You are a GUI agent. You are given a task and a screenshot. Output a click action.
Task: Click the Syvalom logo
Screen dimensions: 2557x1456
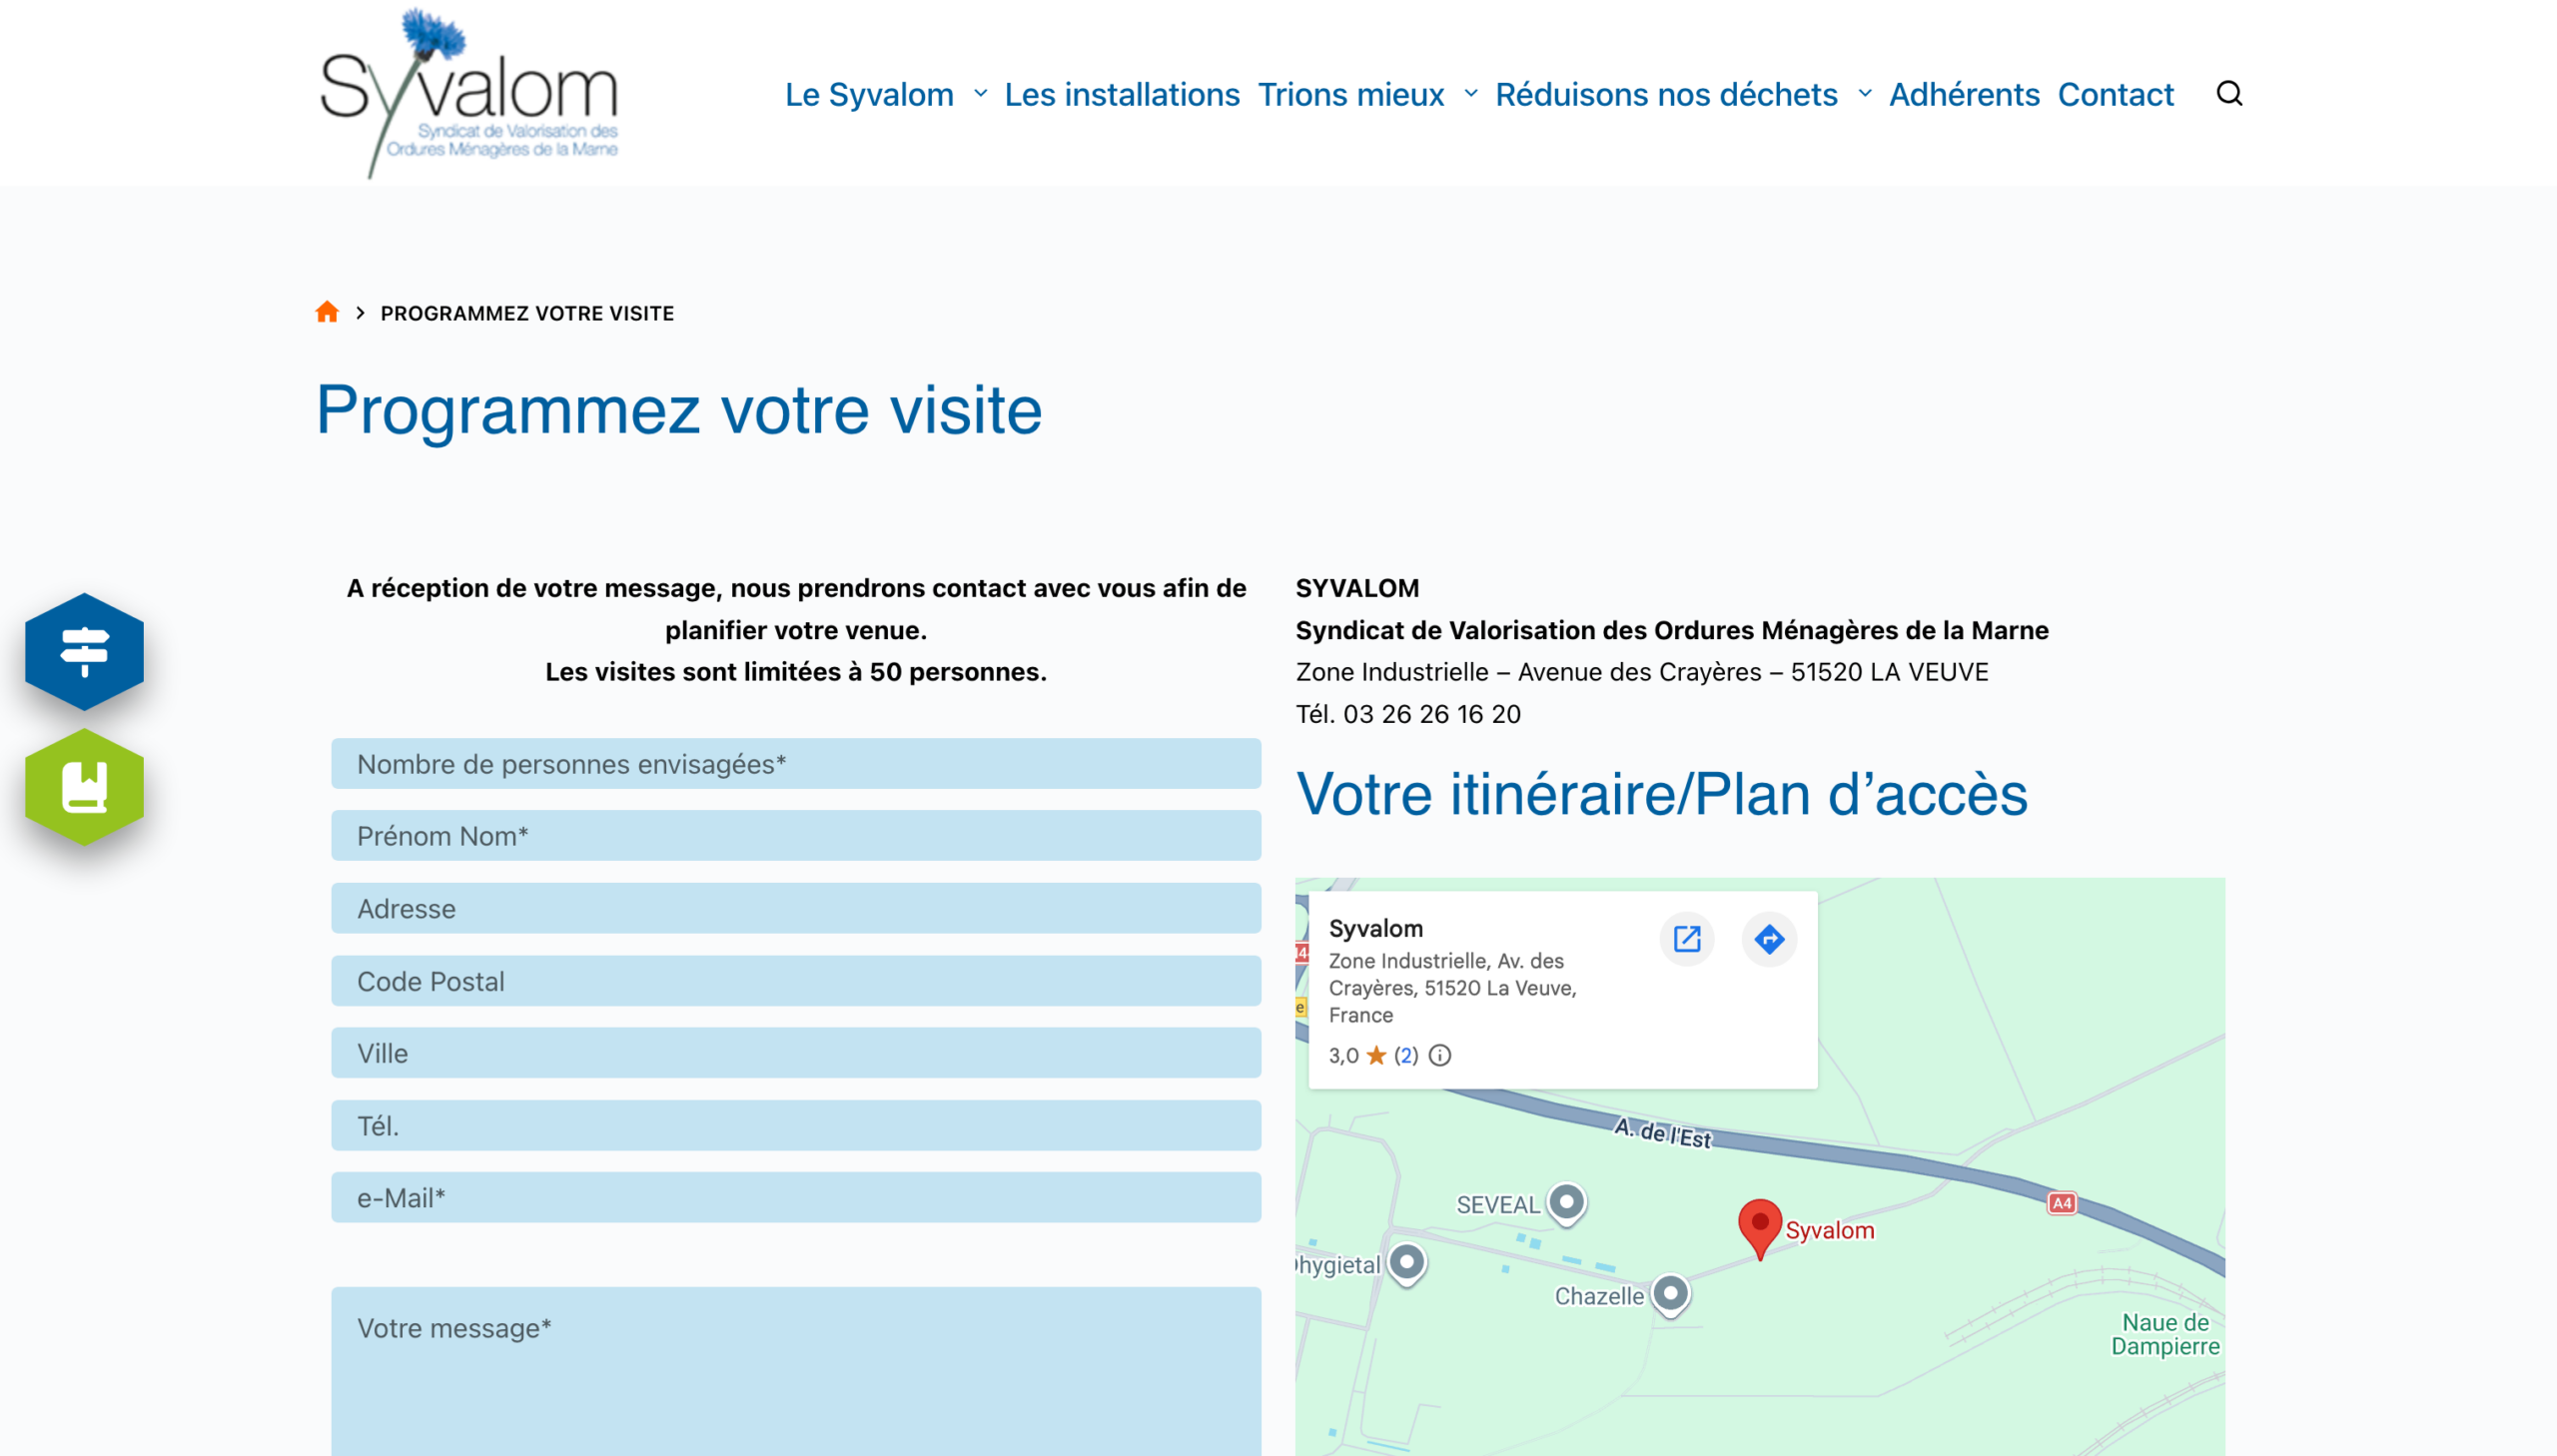click(468, 93)
